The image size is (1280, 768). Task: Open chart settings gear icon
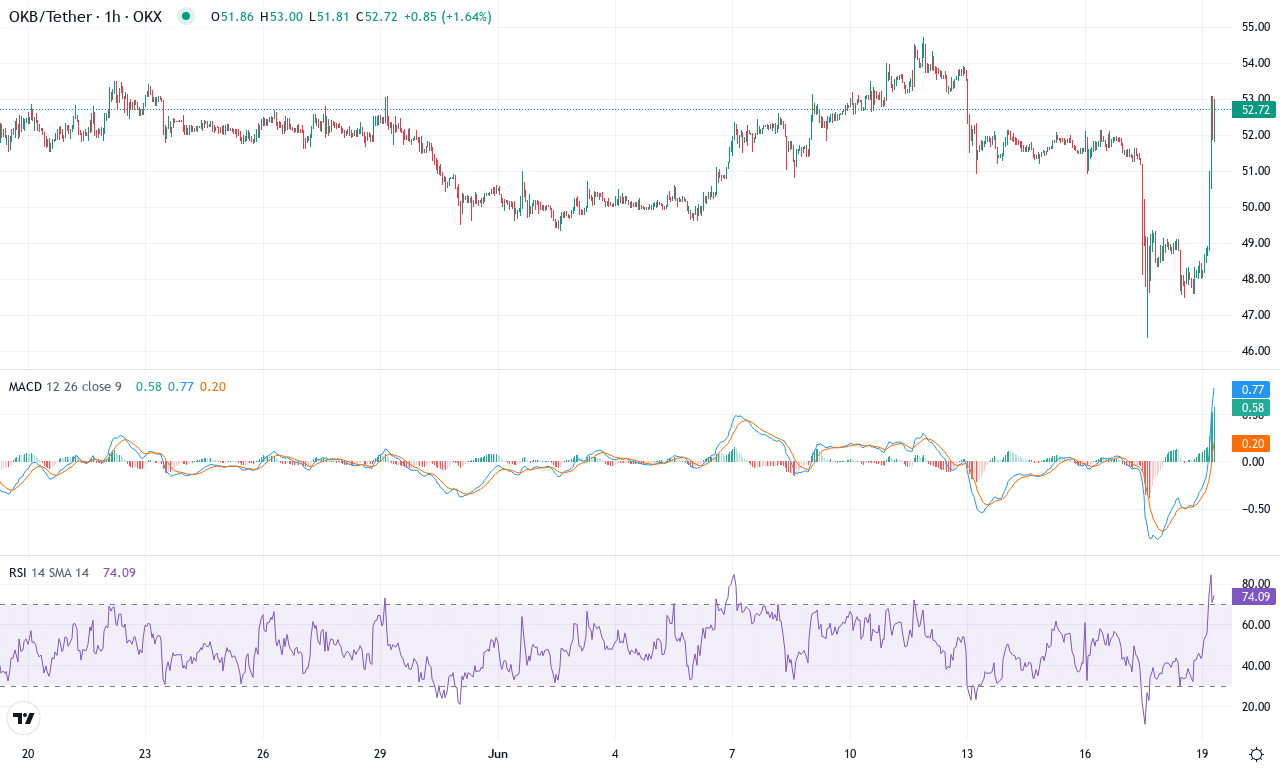coord(1256,754)
